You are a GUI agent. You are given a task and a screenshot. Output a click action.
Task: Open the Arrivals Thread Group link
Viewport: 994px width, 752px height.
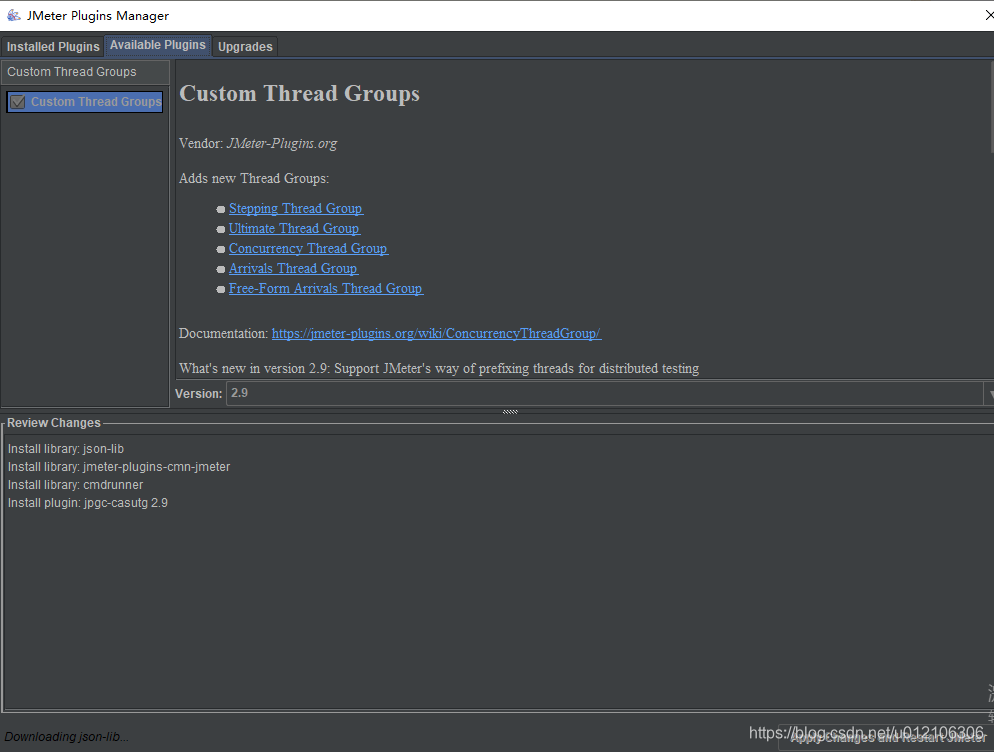[x=293, y=268]
